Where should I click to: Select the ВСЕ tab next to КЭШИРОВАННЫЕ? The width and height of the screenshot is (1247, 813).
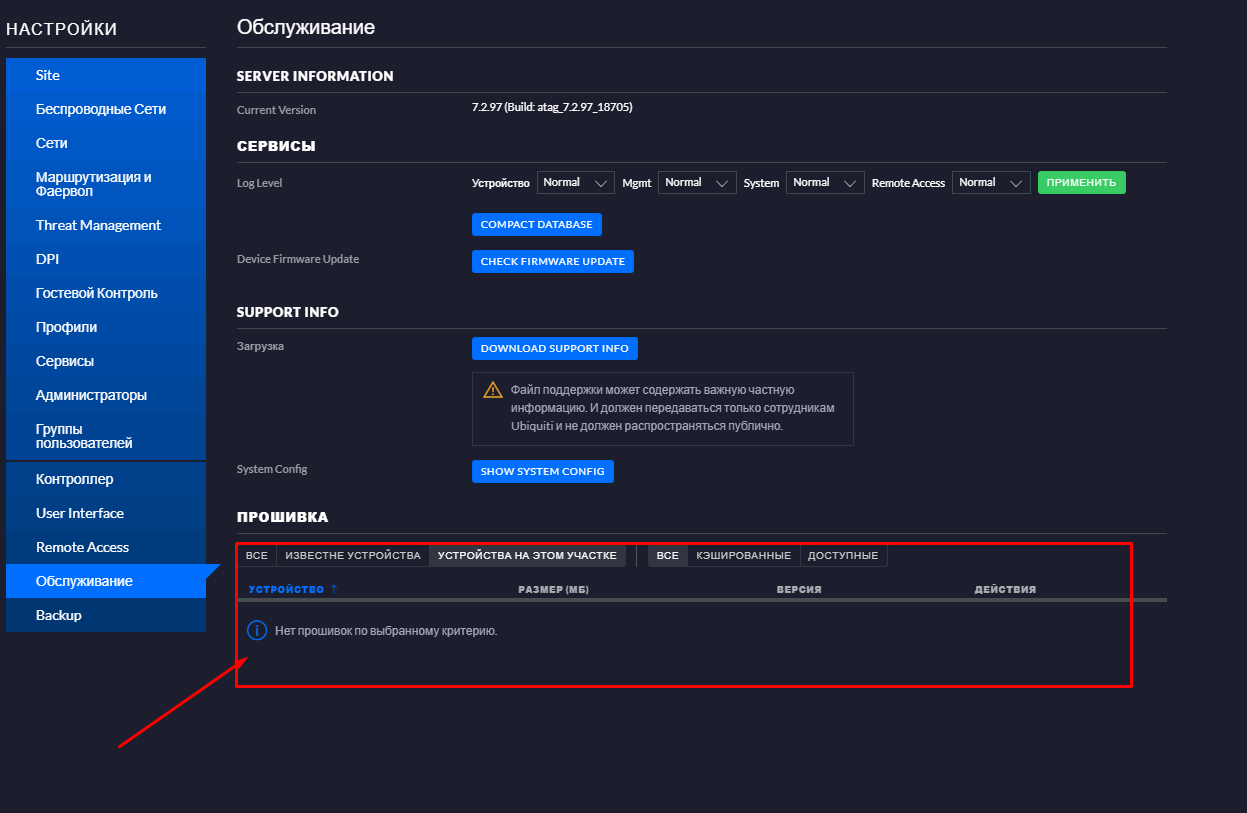(x=668, y=555)
